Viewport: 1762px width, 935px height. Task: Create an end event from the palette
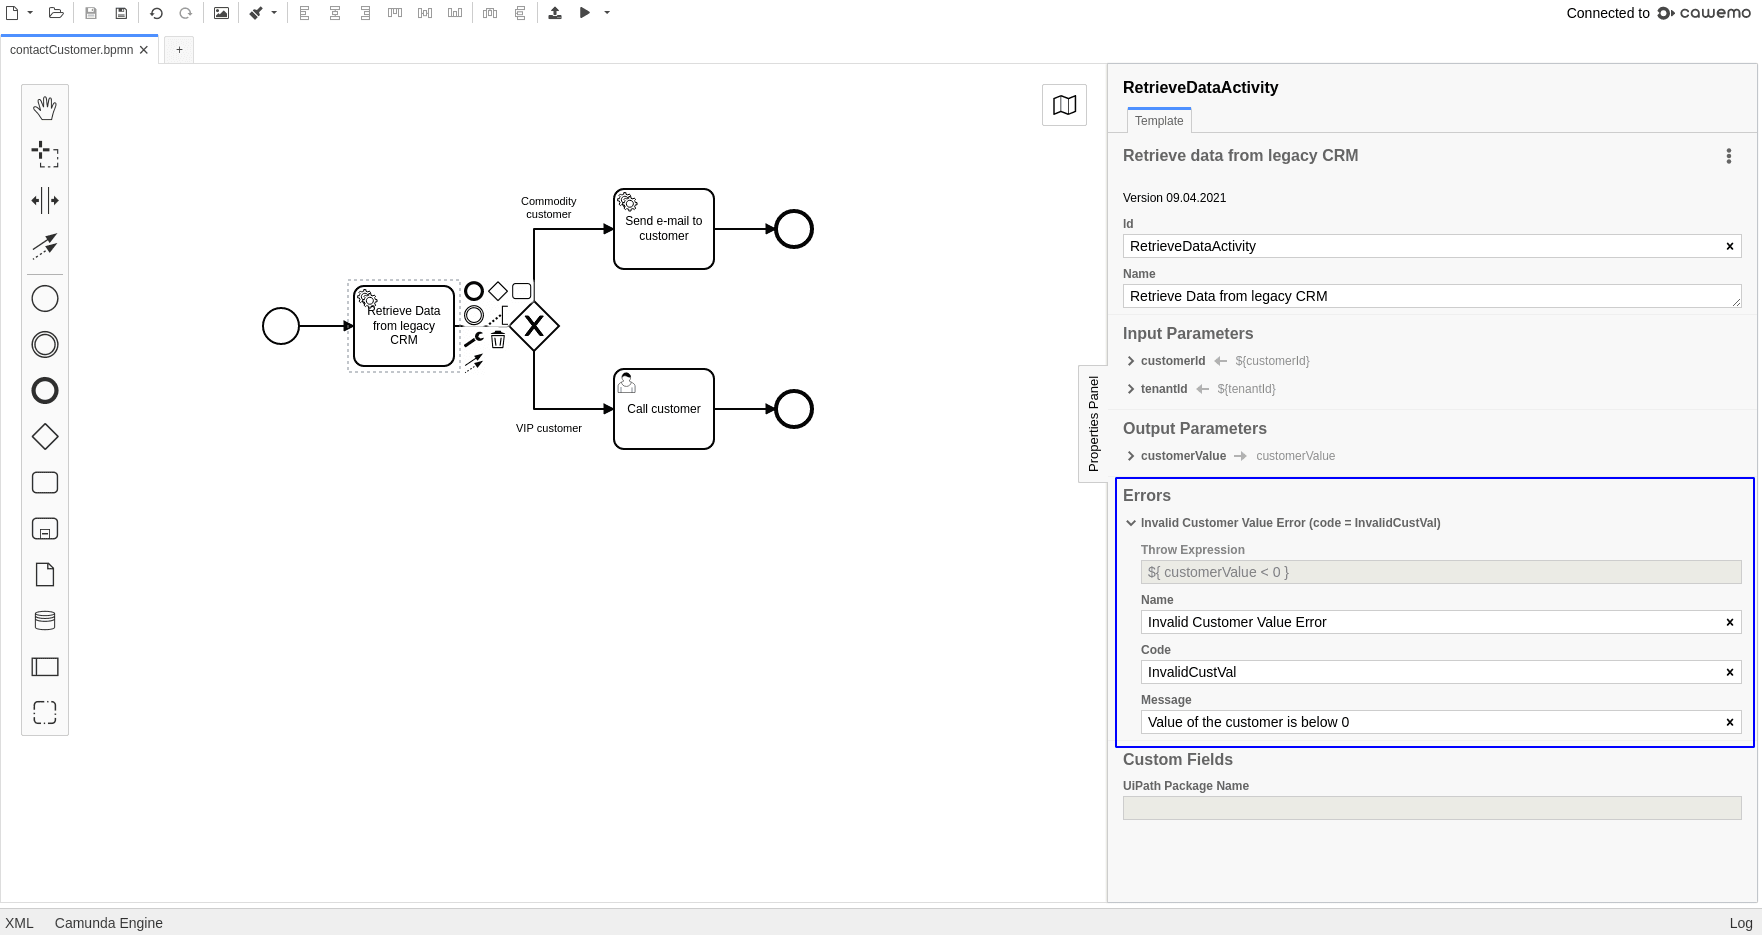pos(45,391)
